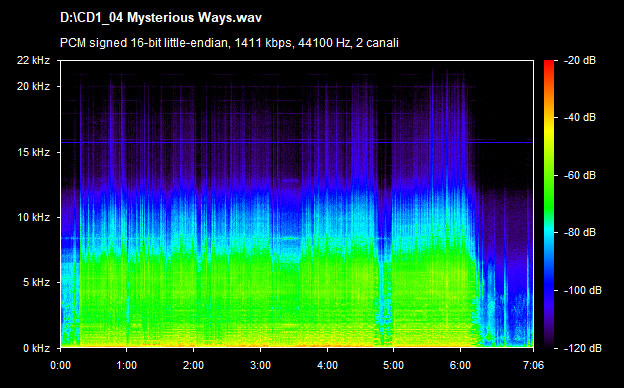Image resolution: width=624 pixels, height=388 pixels.
Task: Click the 6:00 time marker
Action: (460, 365)
